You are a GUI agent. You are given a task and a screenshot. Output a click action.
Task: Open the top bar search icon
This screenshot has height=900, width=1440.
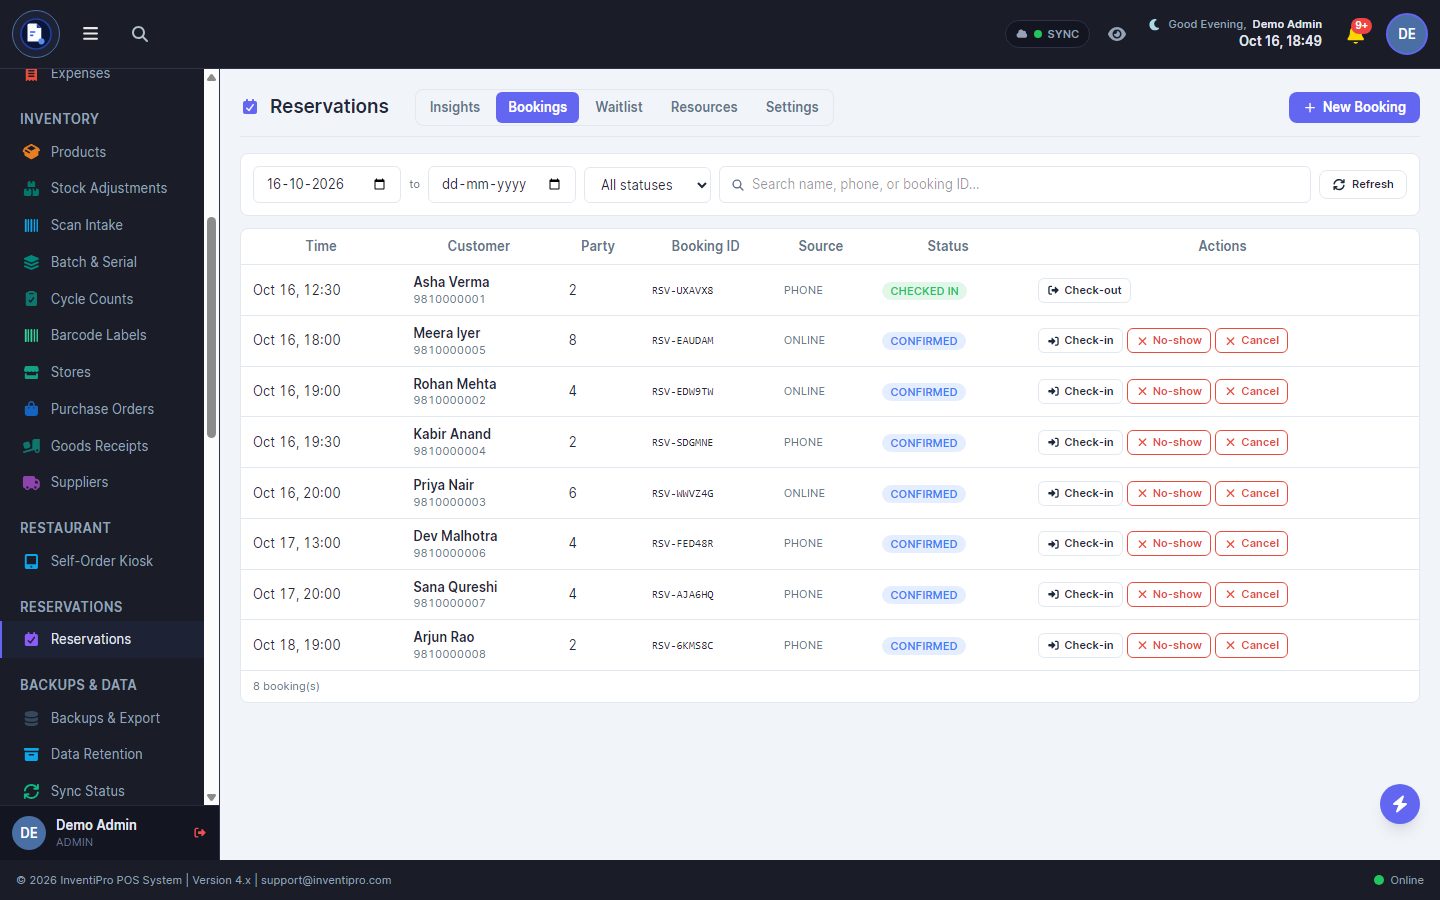(140, 34)
